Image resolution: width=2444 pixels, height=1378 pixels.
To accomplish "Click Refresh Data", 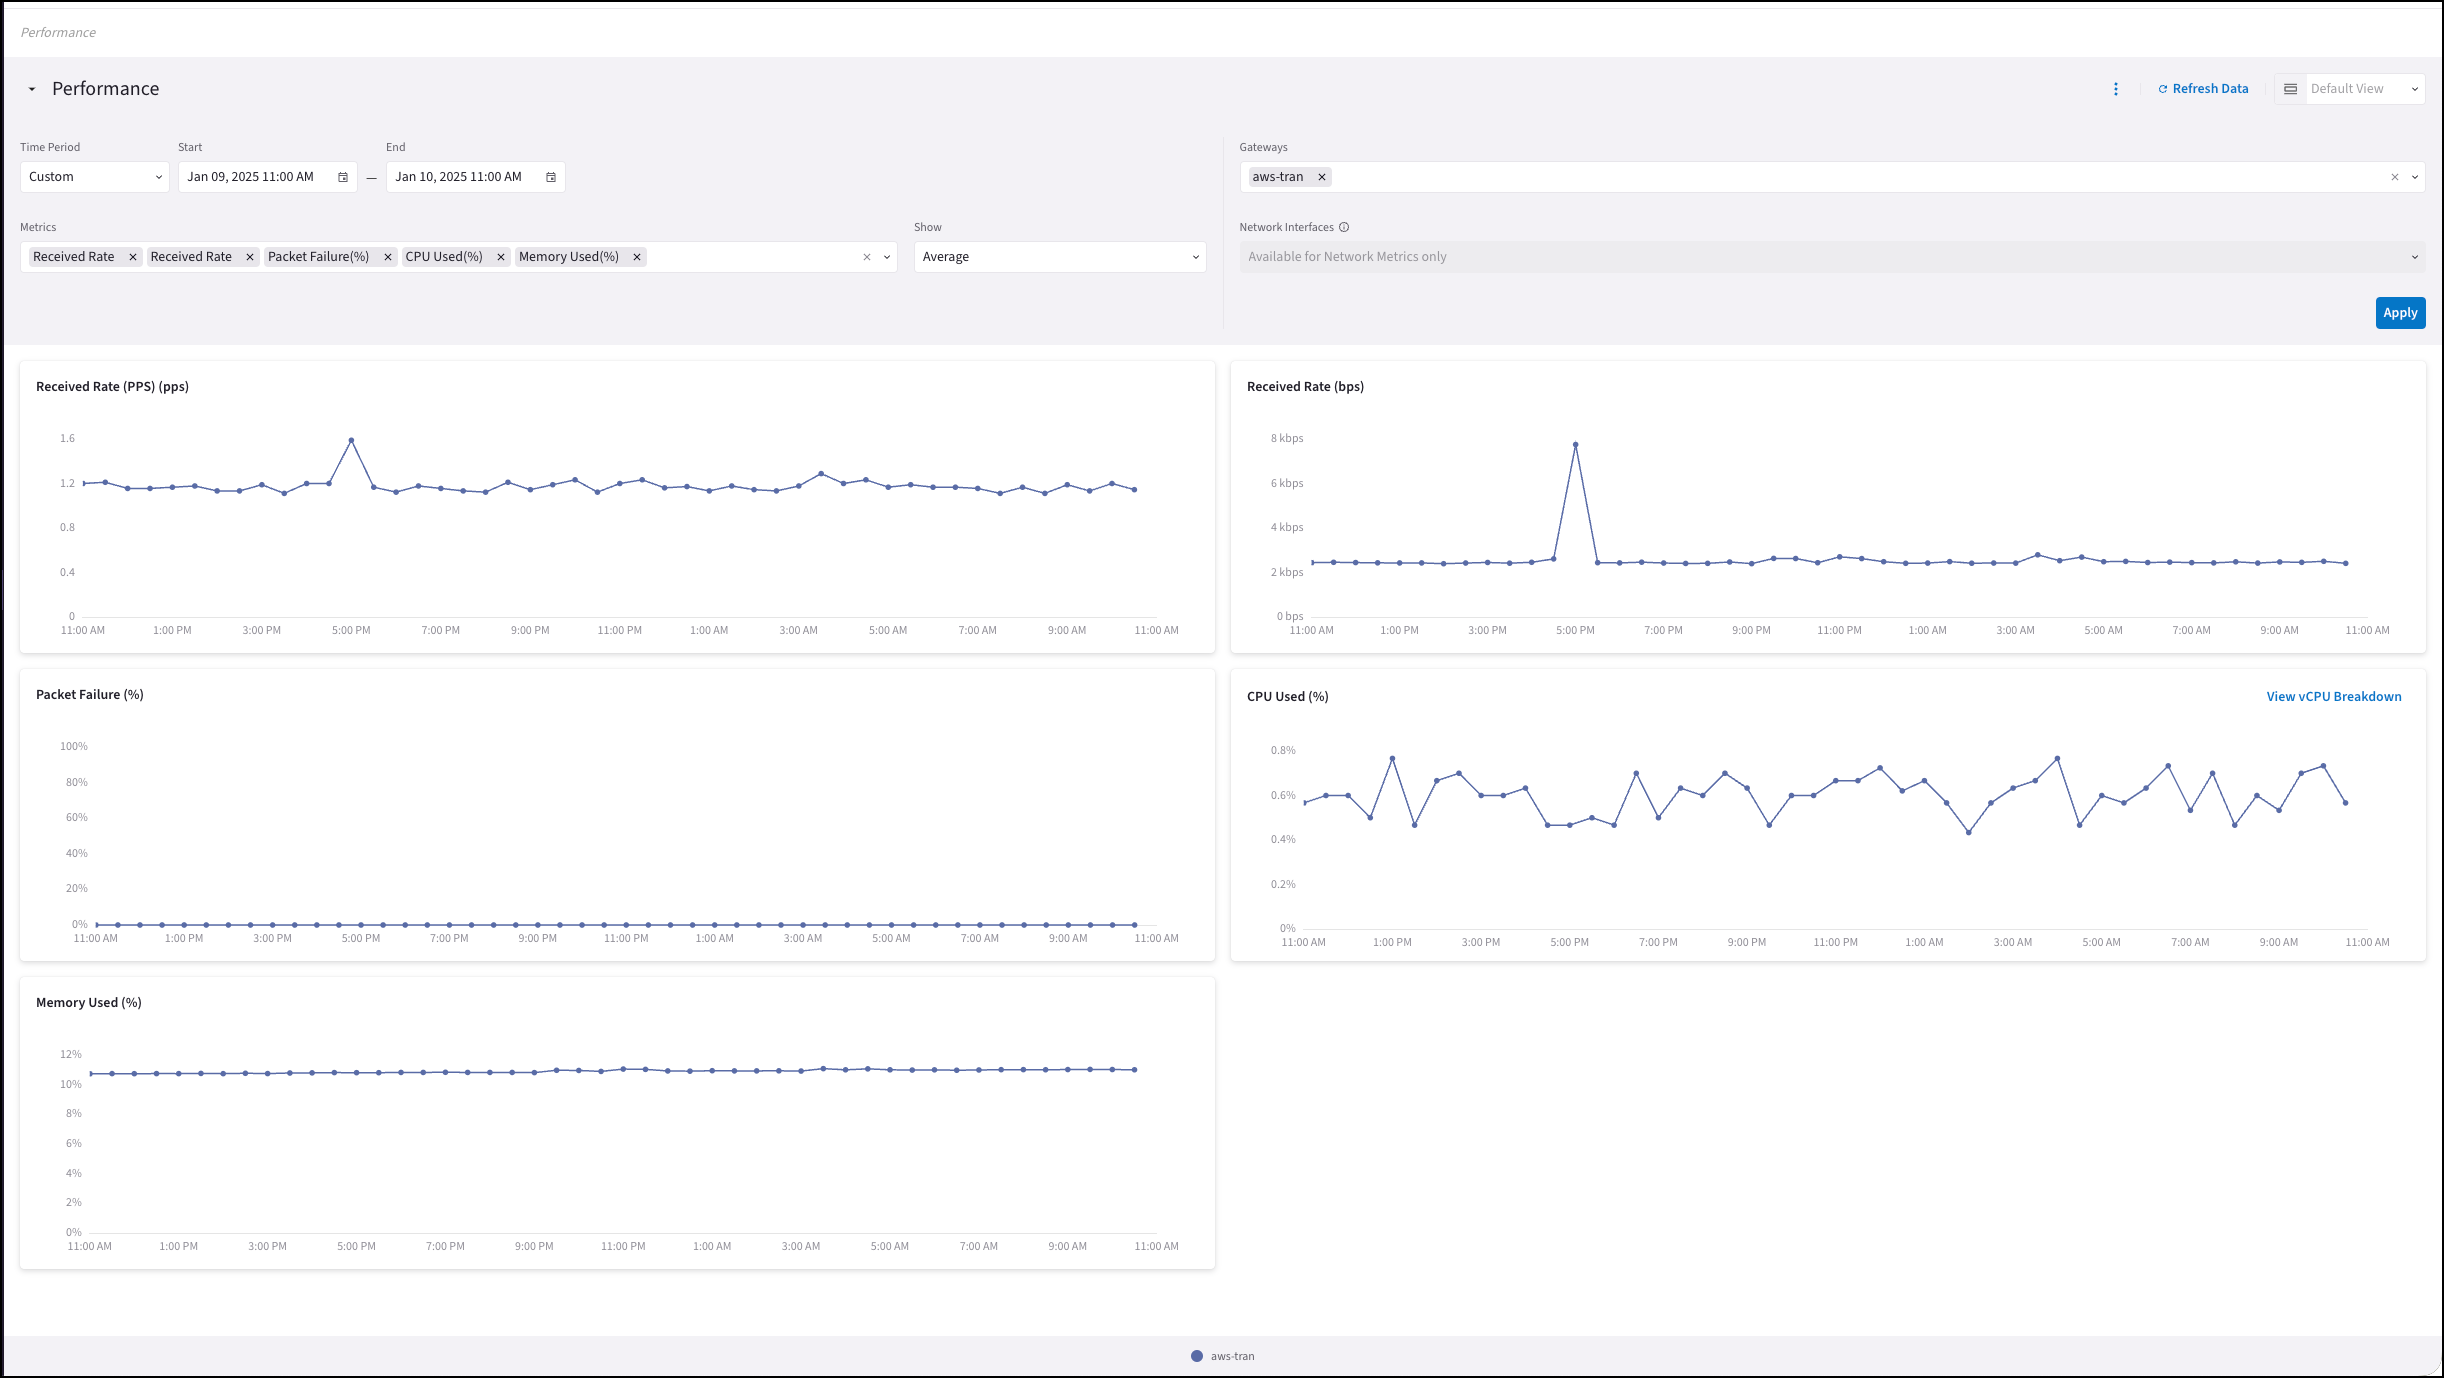I will coord(2202,88).
